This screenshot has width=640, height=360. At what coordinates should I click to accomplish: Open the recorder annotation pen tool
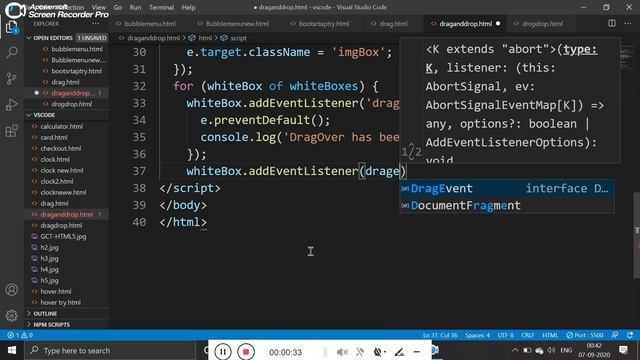click(x=399, y=352)
